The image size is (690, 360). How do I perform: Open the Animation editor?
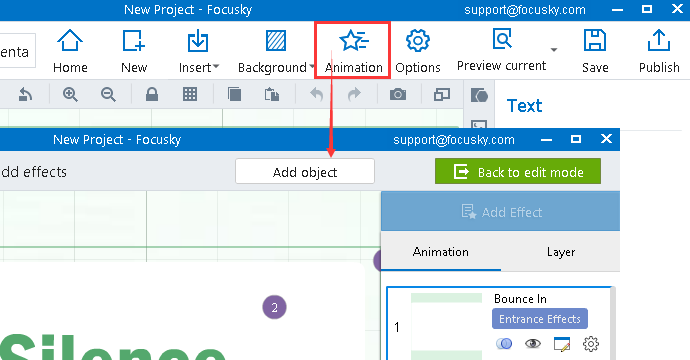click(353, 51)
